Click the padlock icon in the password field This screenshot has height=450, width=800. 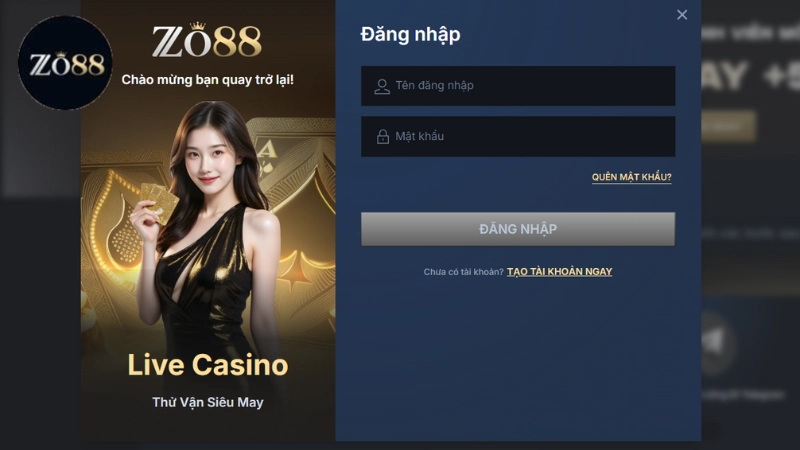[x=383, y=136]
